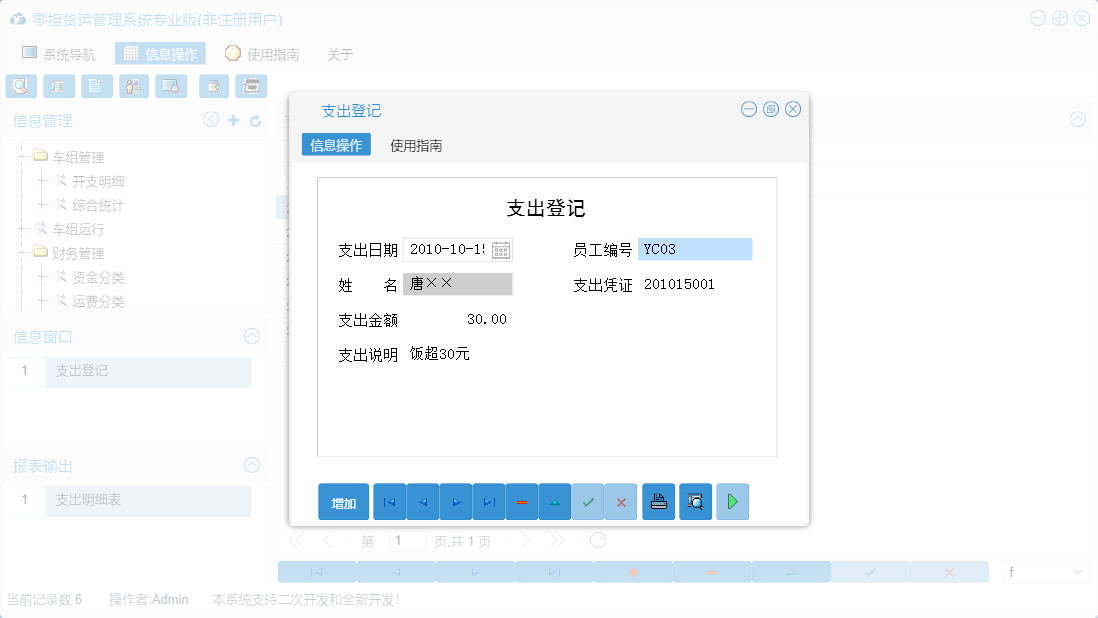
Task: Click the add (+) icon in 信息管理 panel header
Action: [x=233, y=119]
